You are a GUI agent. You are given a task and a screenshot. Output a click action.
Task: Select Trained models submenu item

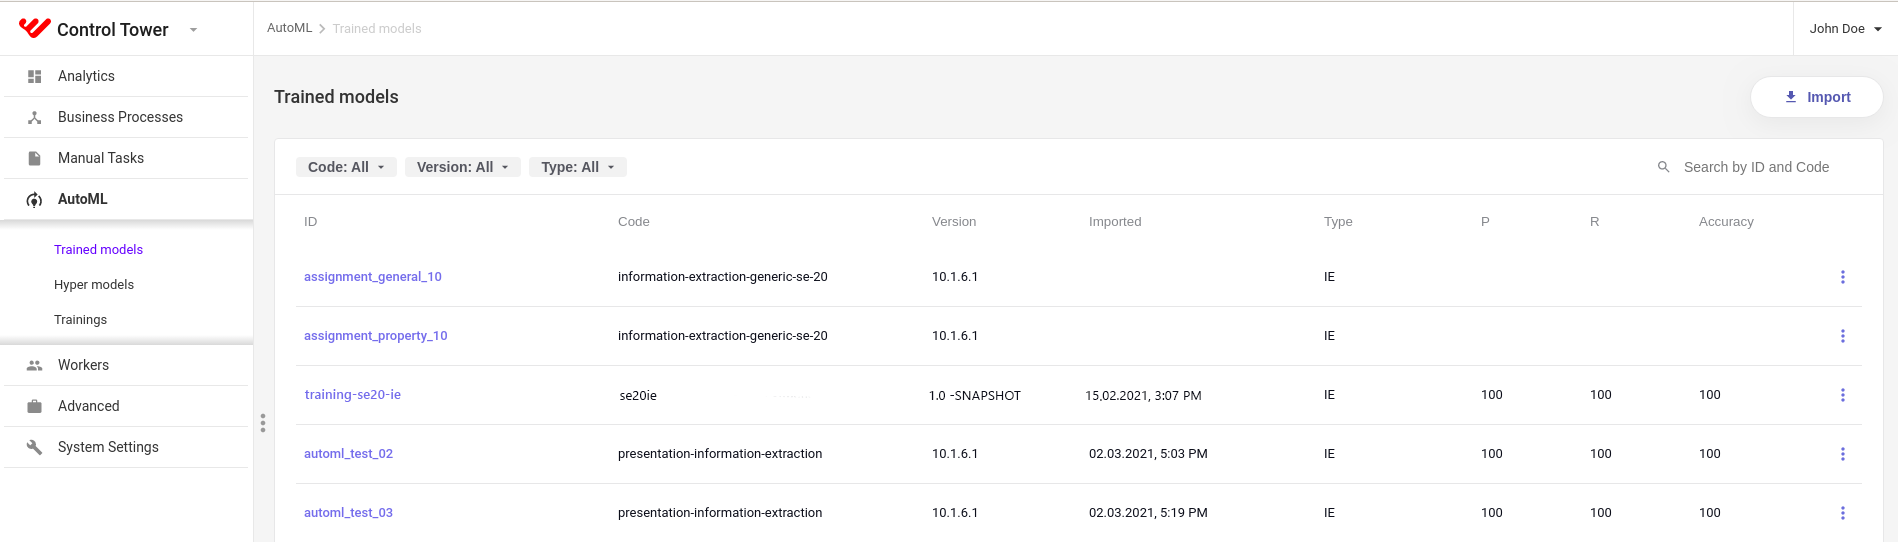[x=98, y=249]
